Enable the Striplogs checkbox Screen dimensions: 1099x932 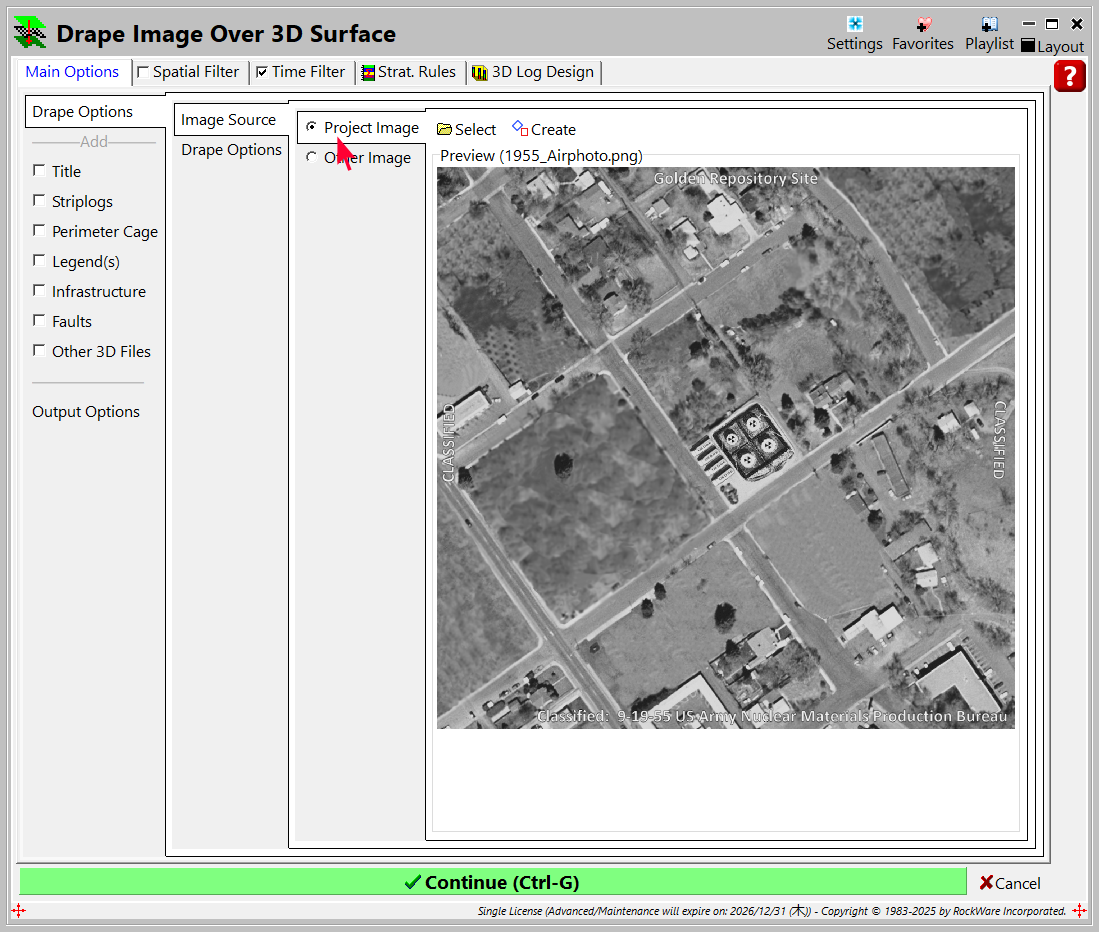(39, 201)
